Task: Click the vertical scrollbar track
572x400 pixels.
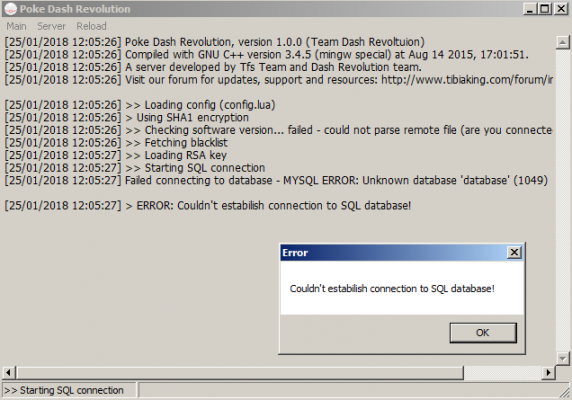Action: point(563,201)
